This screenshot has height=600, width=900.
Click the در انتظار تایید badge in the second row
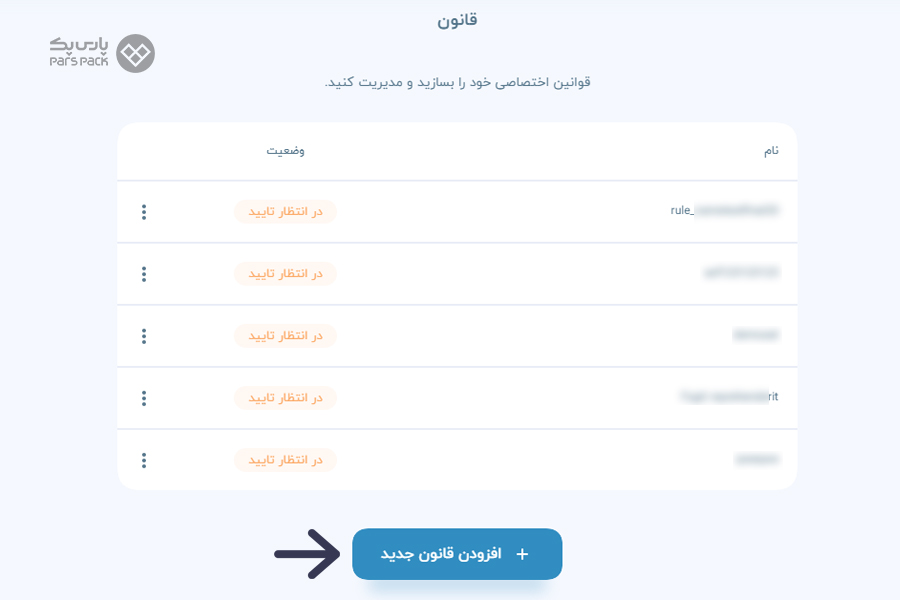[x=285, y=274]
